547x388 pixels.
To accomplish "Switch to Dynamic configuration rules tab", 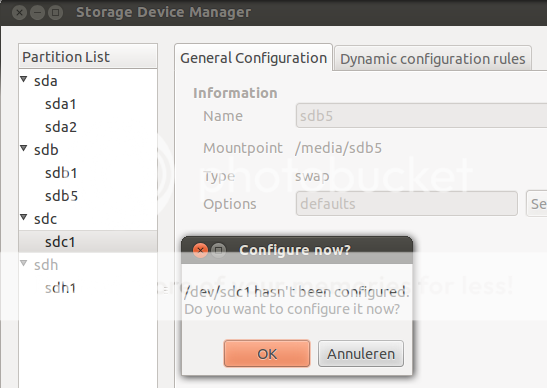I will (433, 59).
